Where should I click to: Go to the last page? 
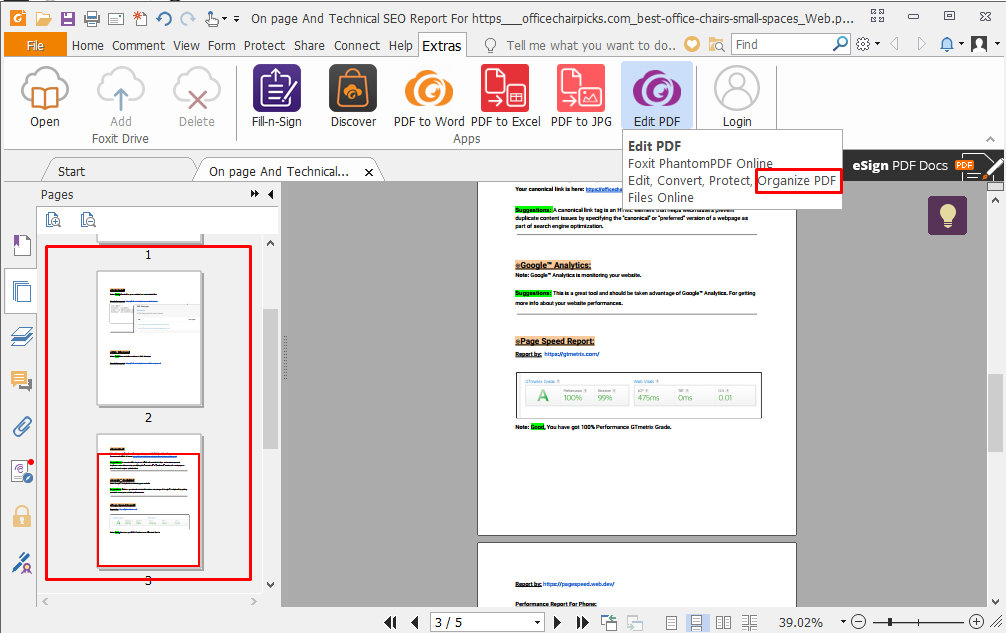[583, 622]
